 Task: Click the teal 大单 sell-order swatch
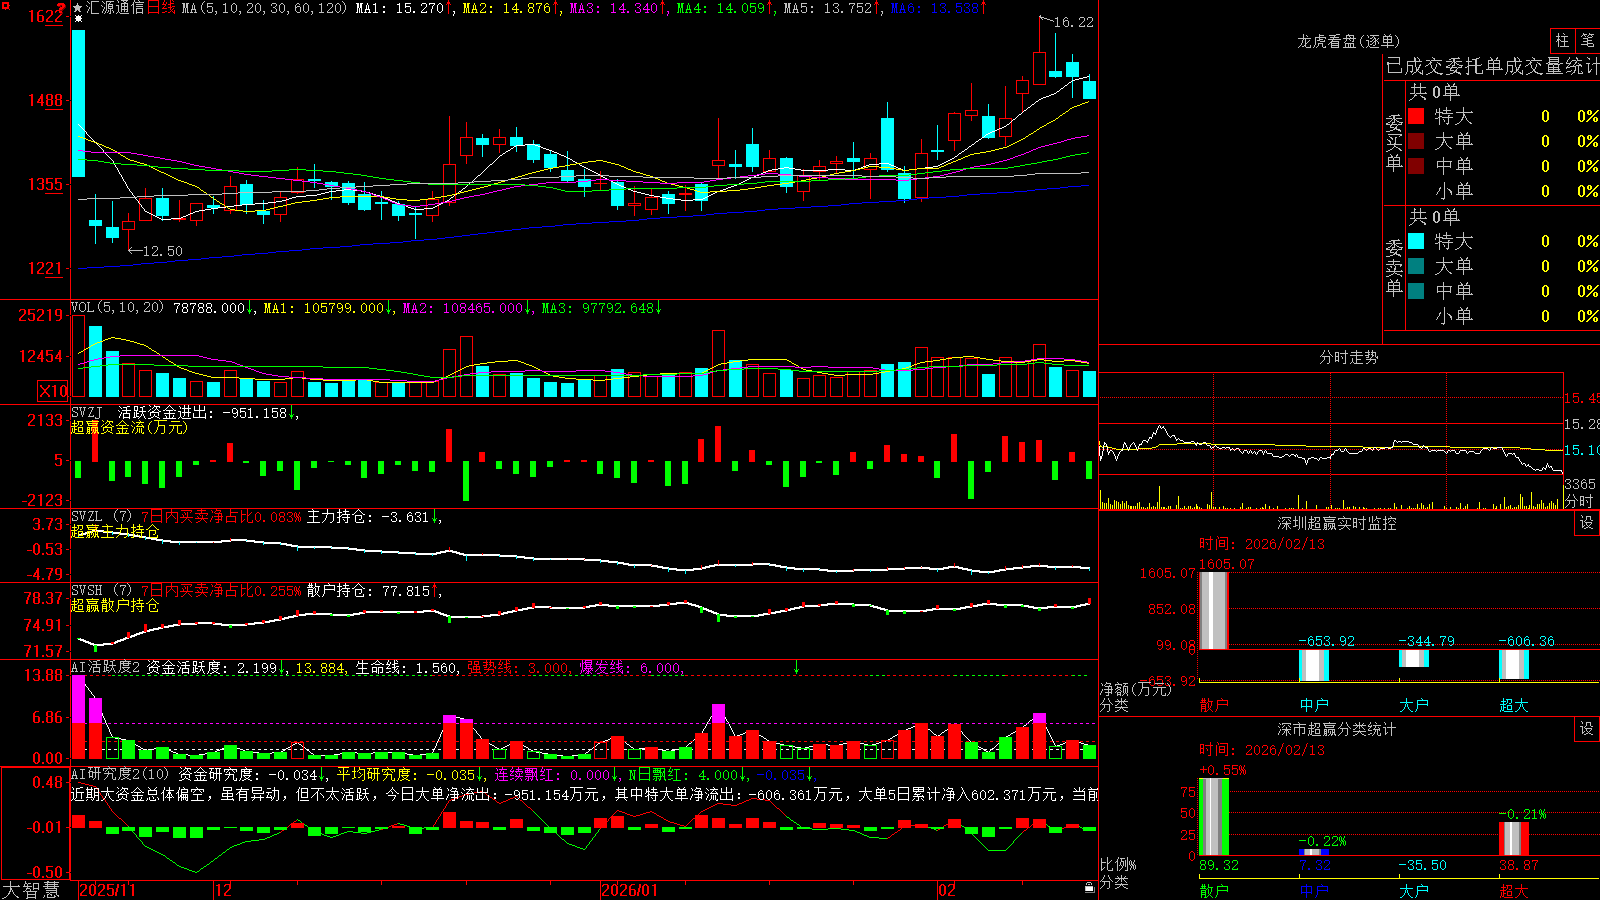[x=1416, y=266]
